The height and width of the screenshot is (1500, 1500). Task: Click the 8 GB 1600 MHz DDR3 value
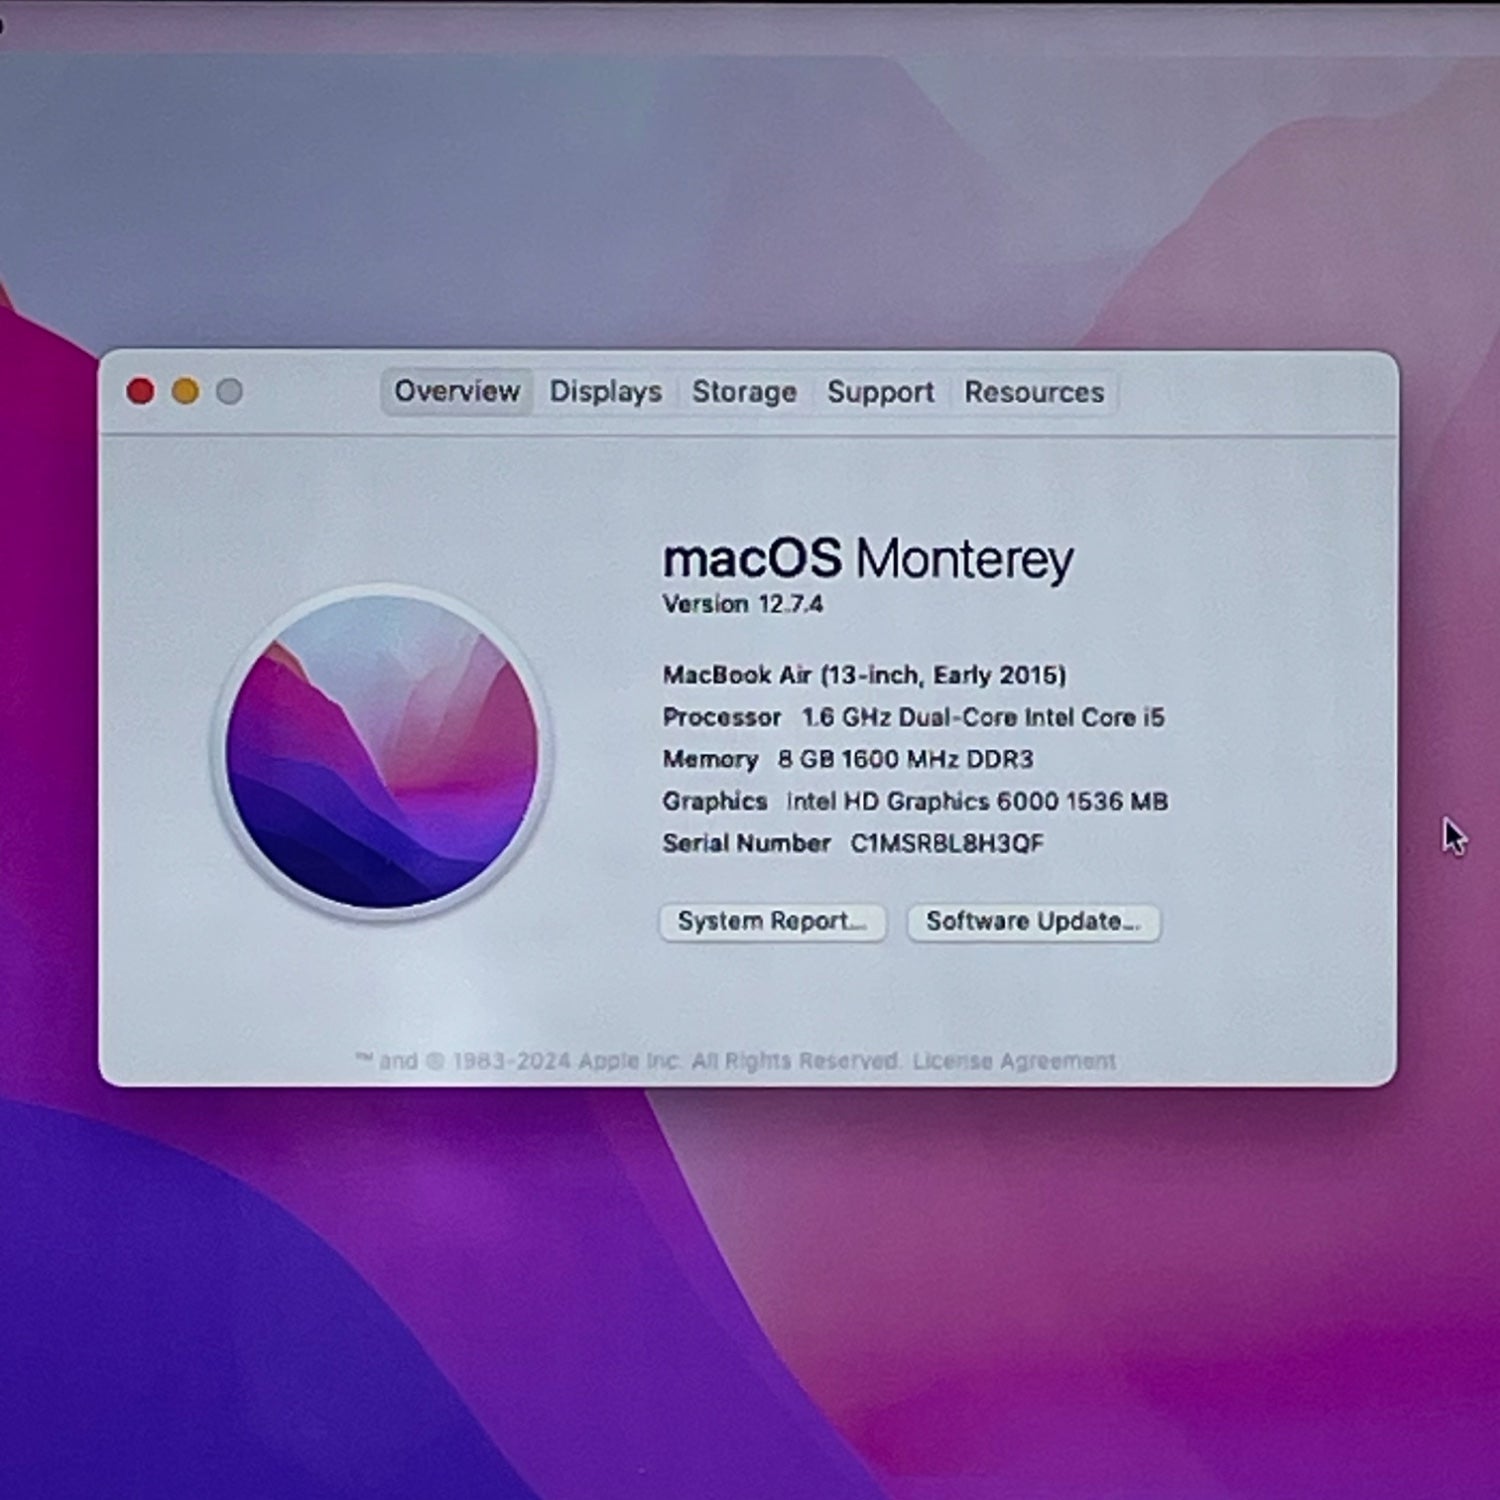[905, 760]
